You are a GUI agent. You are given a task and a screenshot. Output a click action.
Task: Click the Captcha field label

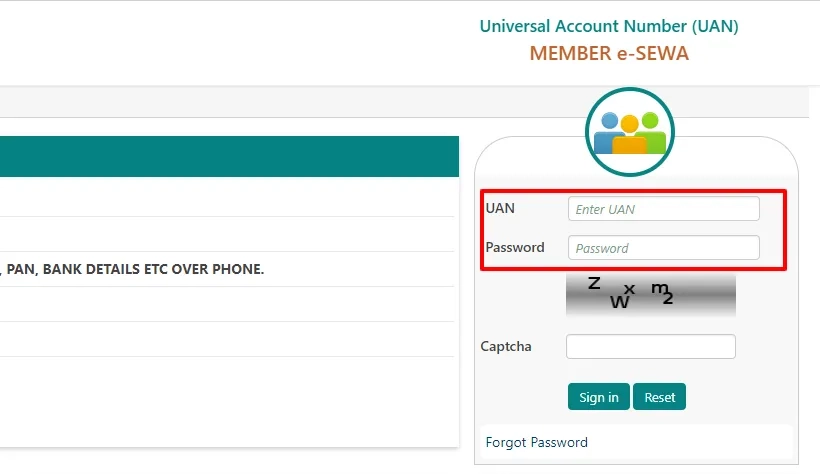506,346
